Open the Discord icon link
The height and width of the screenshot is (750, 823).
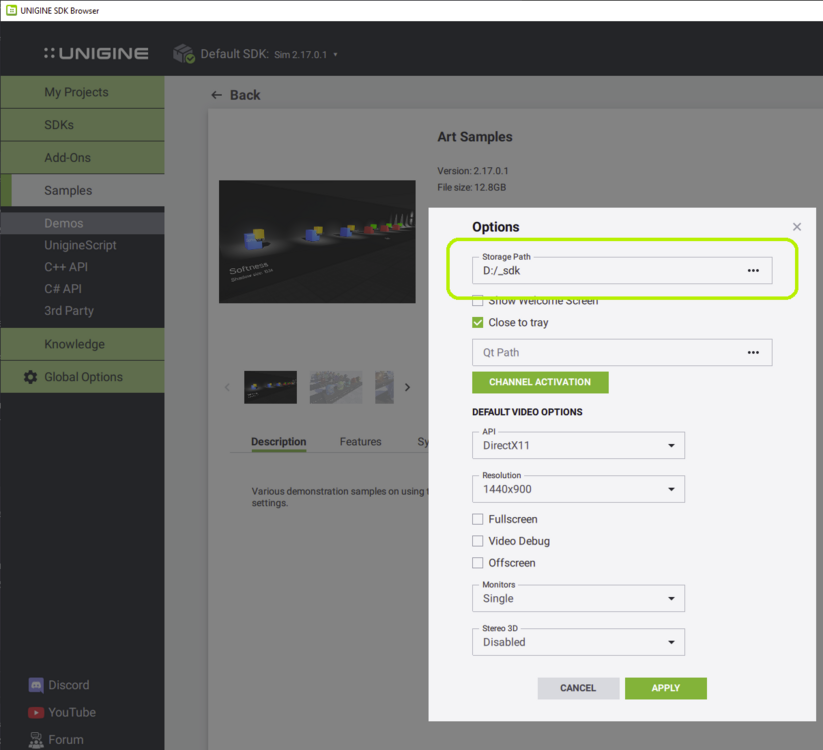point(36,685)
